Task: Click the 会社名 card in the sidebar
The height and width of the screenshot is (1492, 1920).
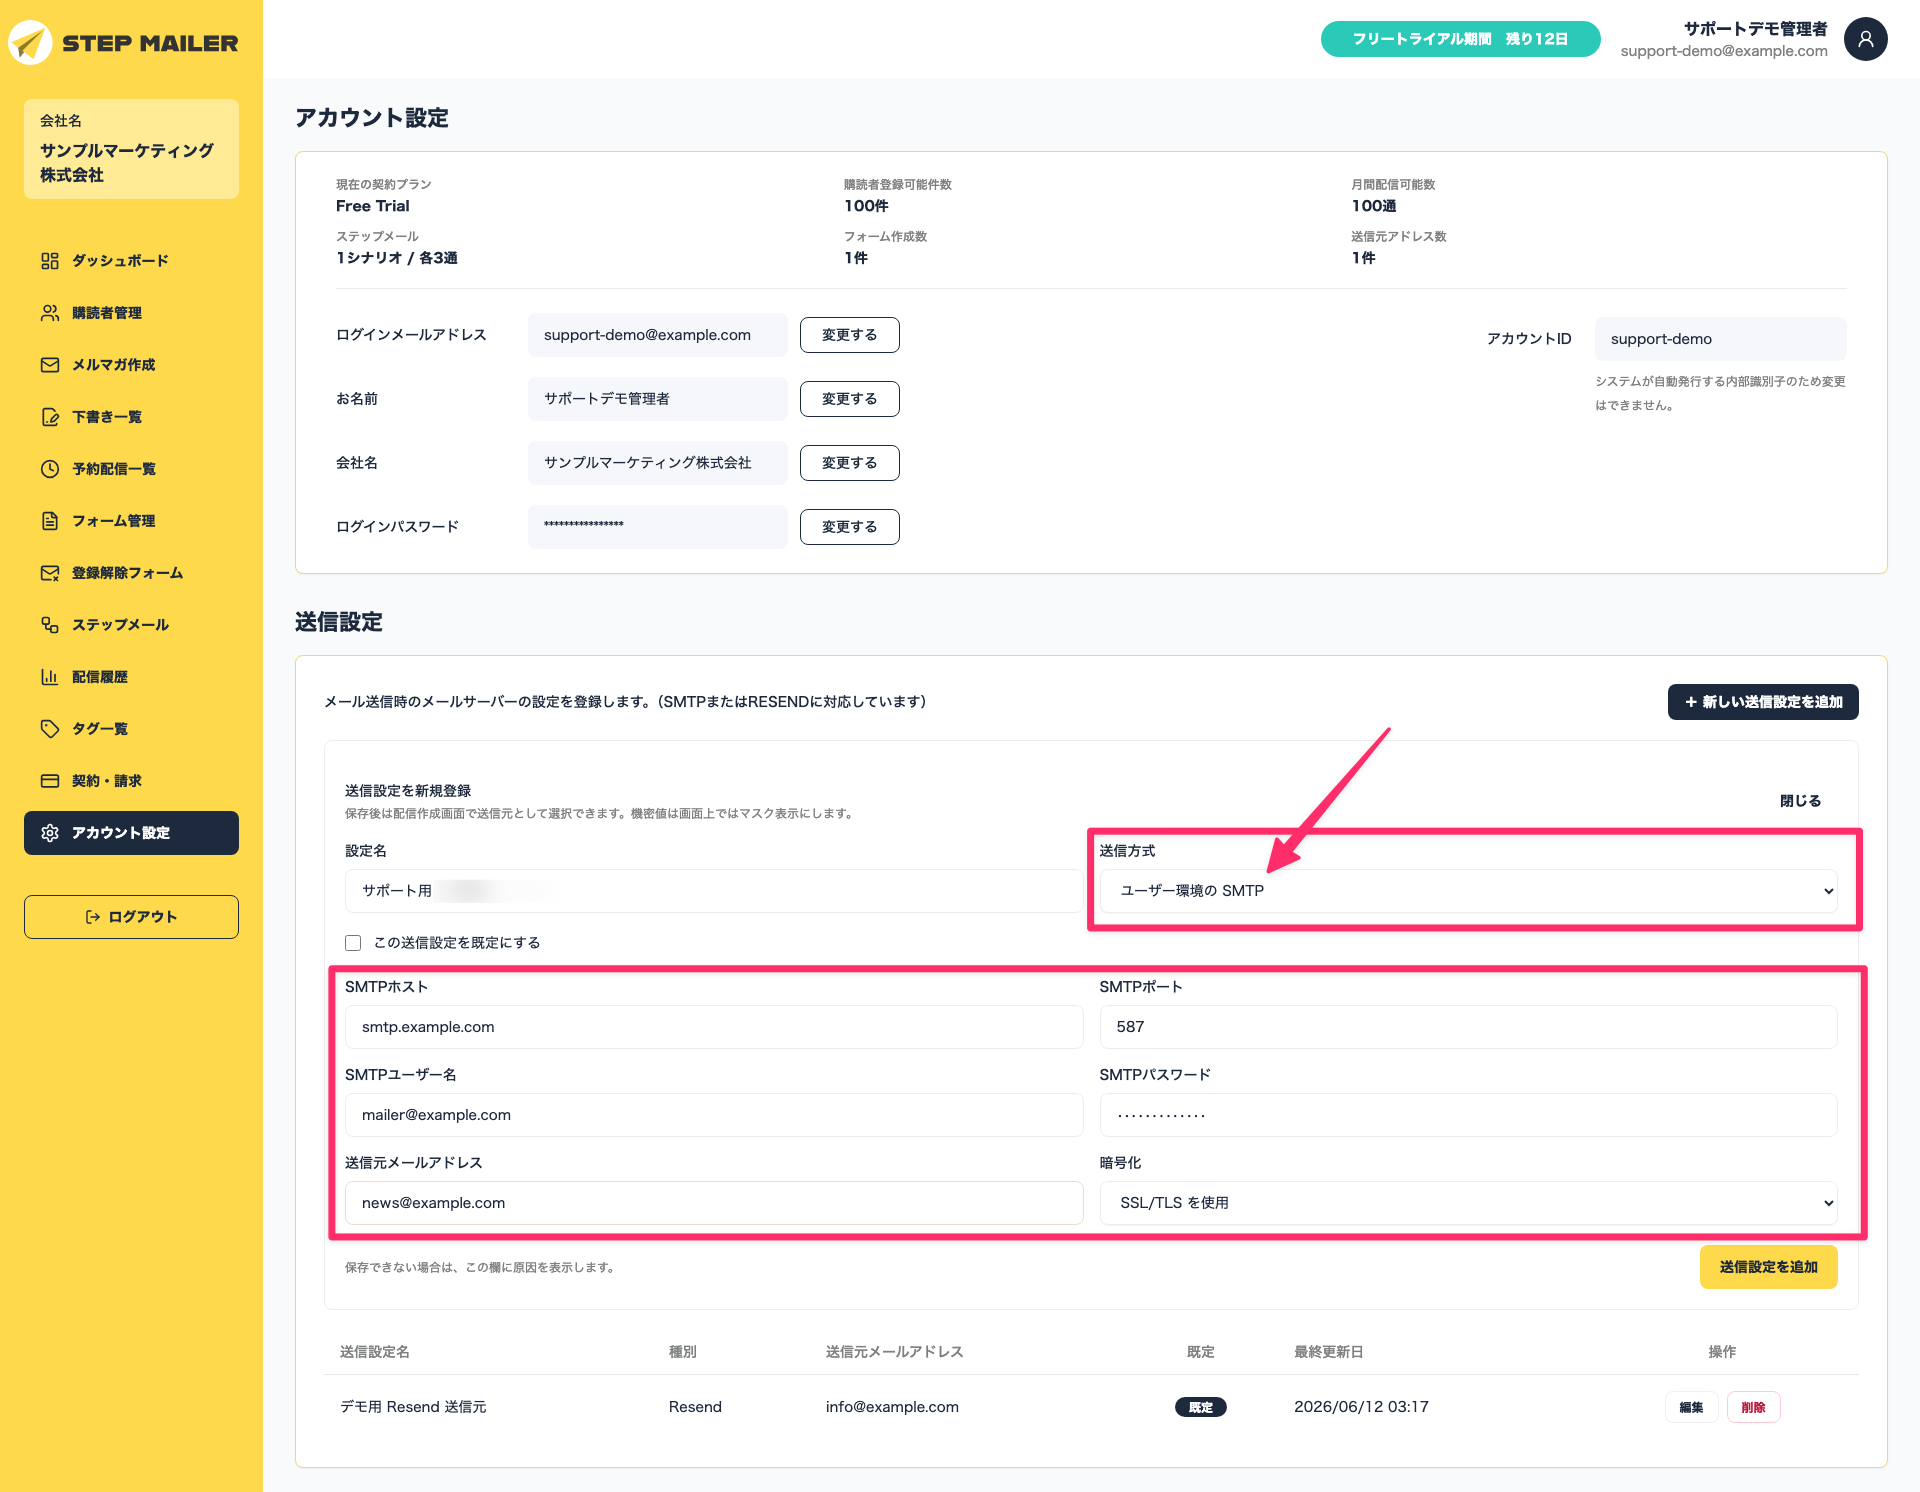Action: [x=131, y=149]
